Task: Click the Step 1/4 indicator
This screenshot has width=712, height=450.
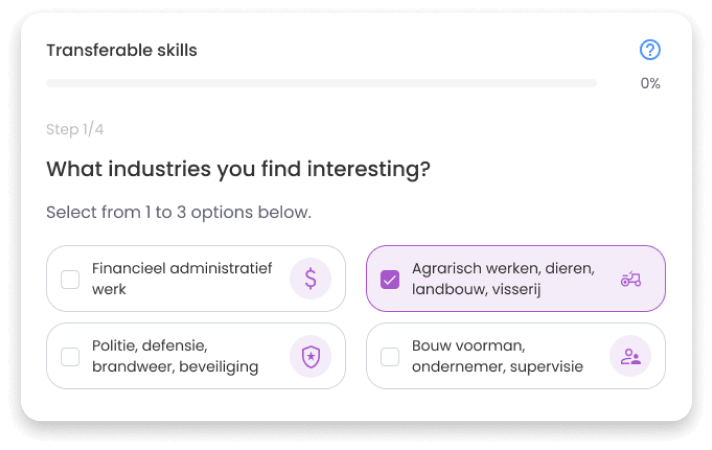Action: pos(75,129)
